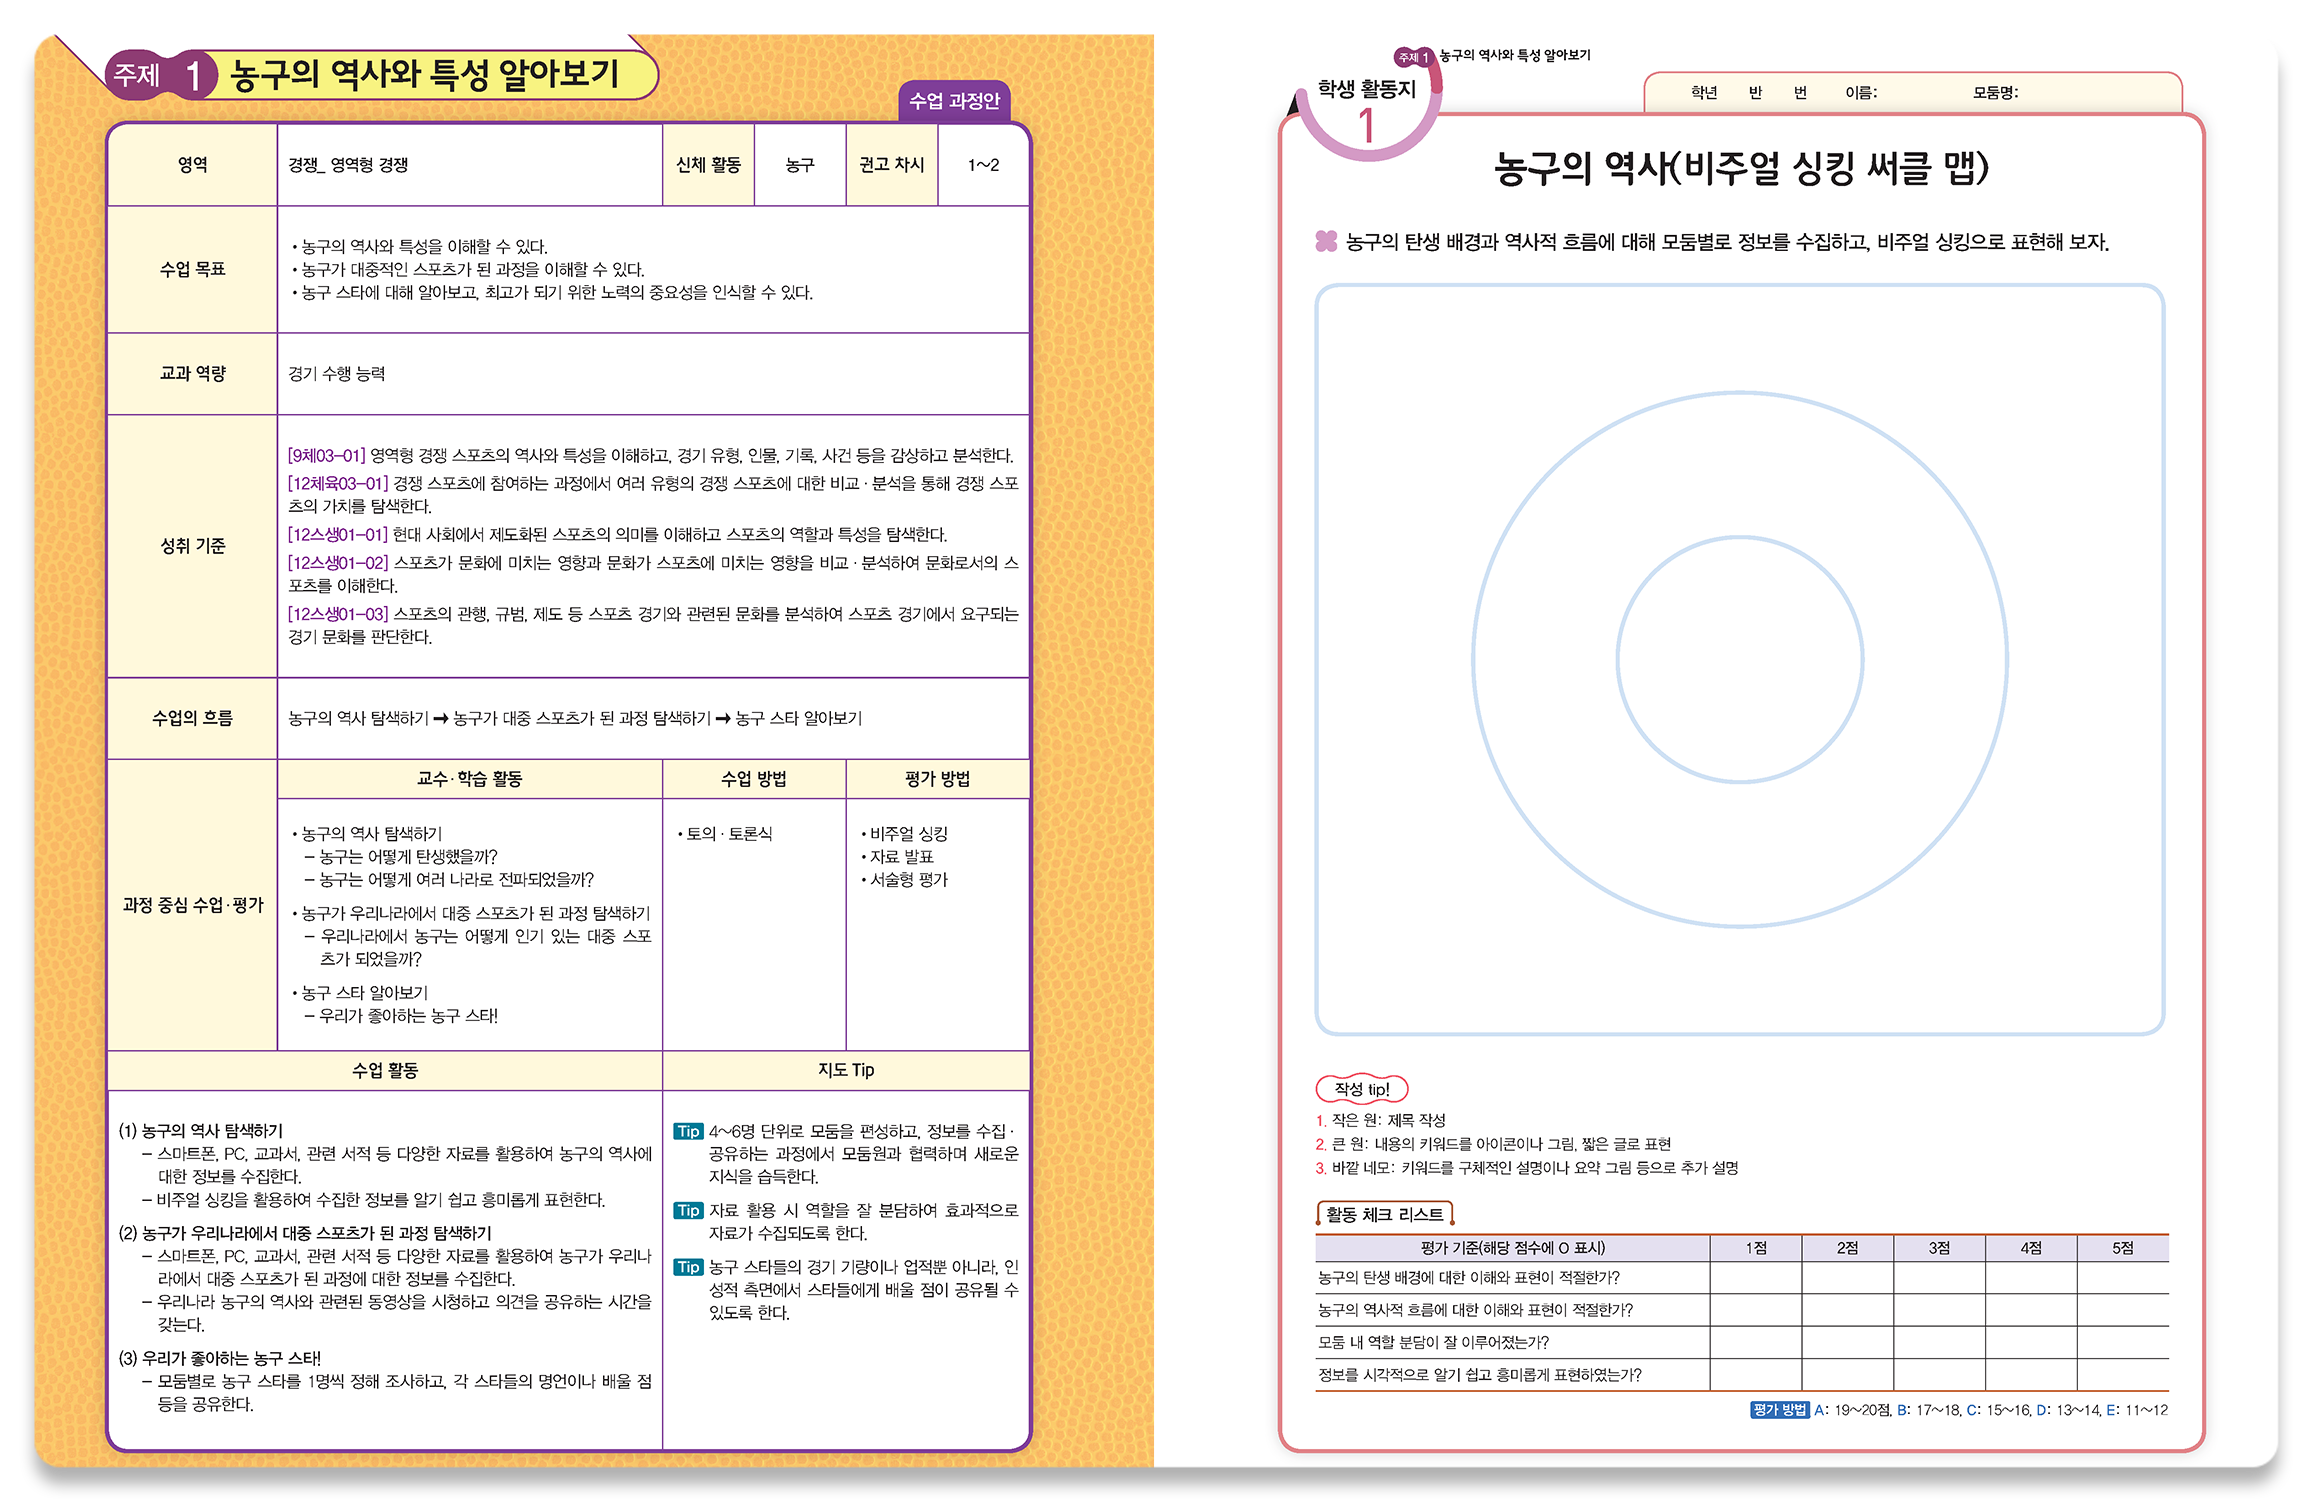The height and width of the screenshot is (1500, 2311).
Task: Mark 1점 cell for 모둠 내 역할 분담 row
Action: coord(1755,1342)
